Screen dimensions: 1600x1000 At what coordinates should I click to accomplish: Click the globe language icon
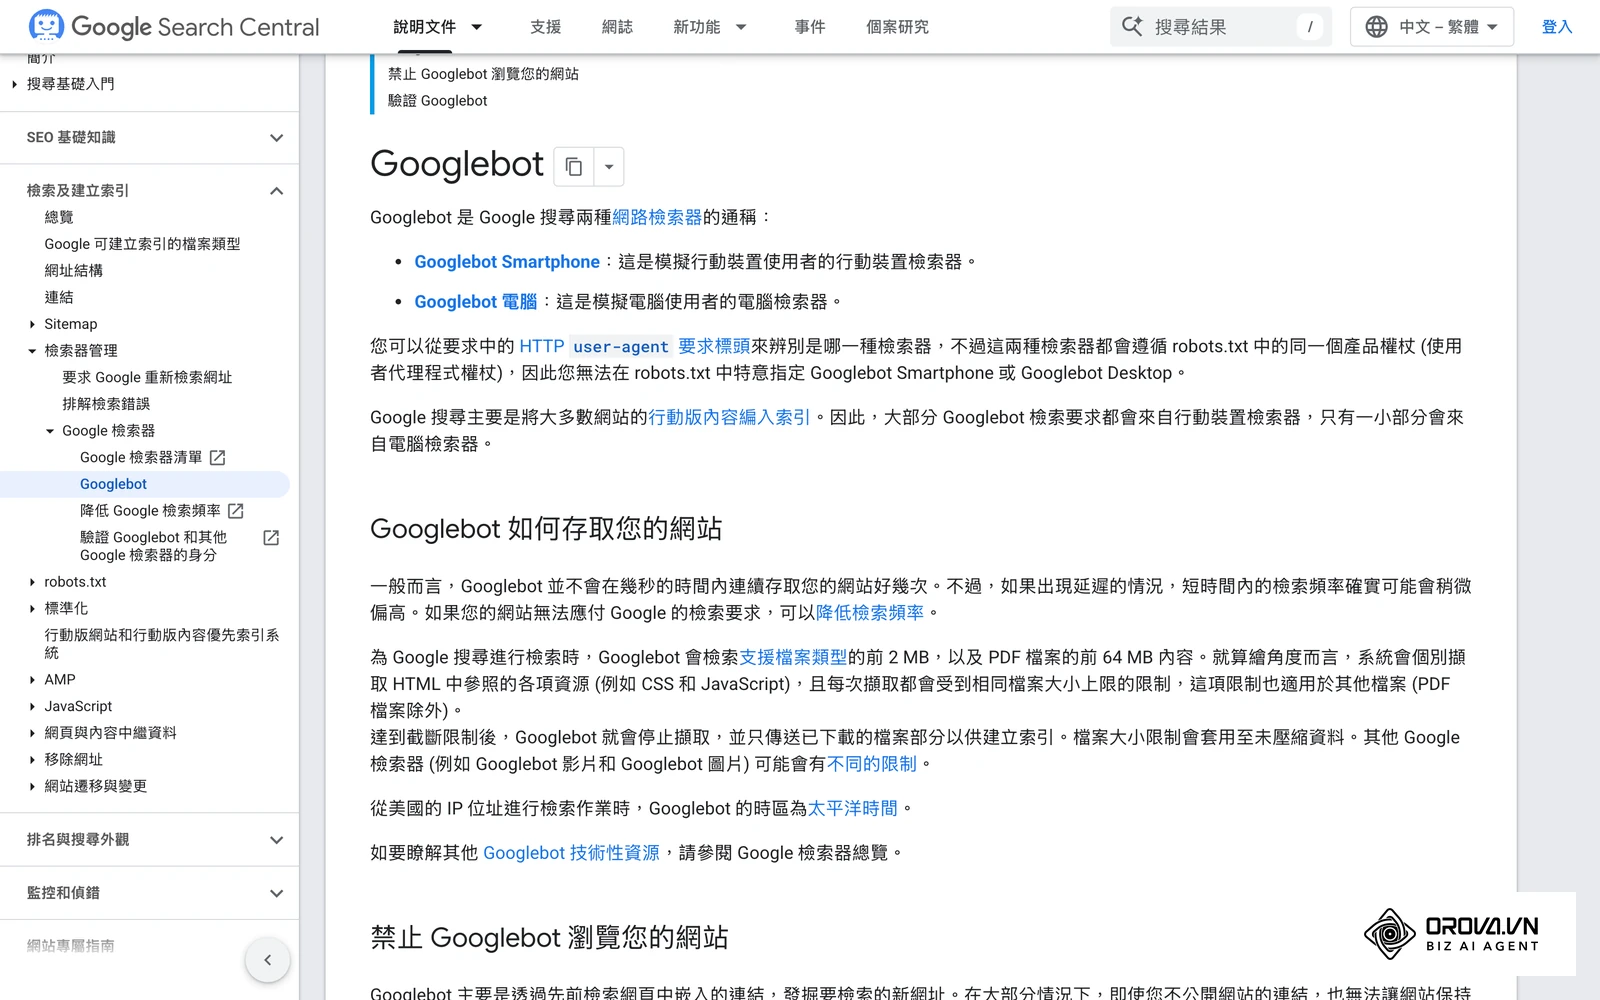tap(1377, 27)
